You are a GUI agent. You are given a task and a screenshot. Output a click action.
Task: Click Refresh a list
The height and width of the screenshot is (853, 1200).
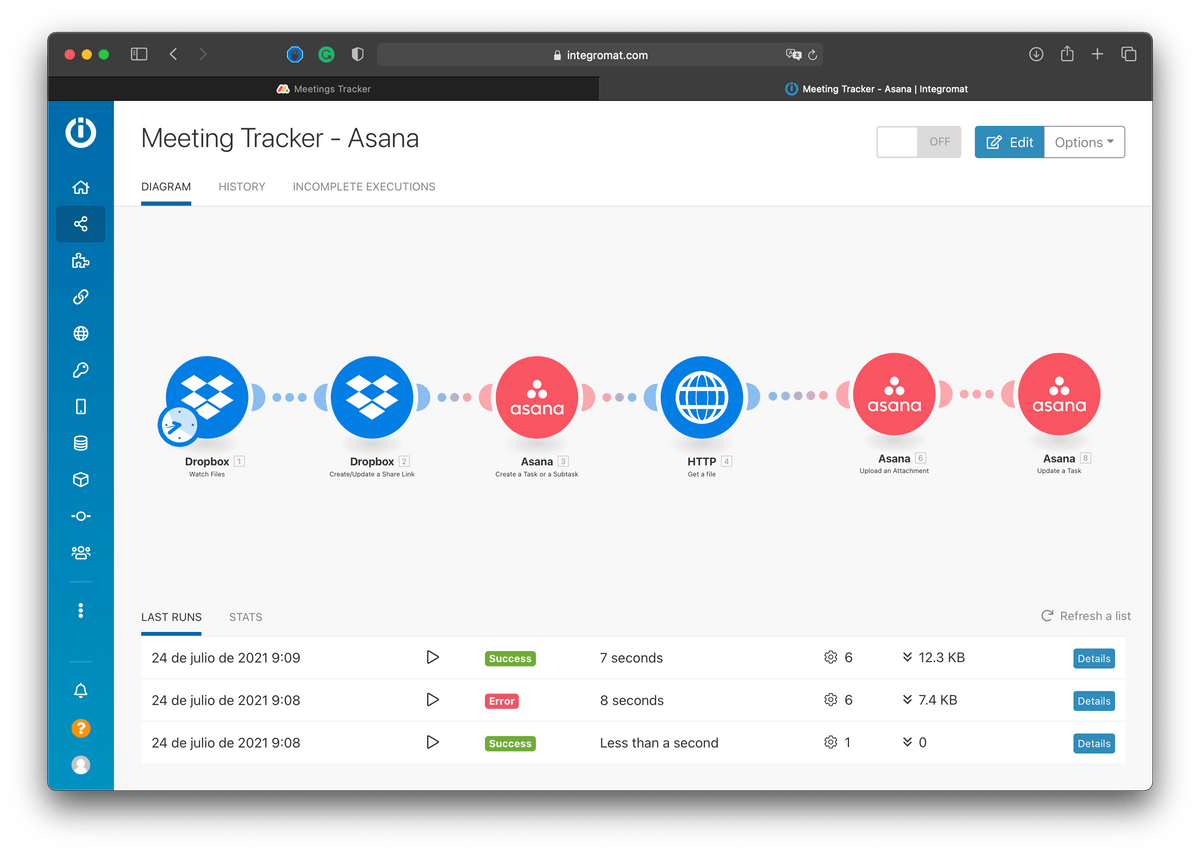pyautogui.click(x=1087, y=616)
